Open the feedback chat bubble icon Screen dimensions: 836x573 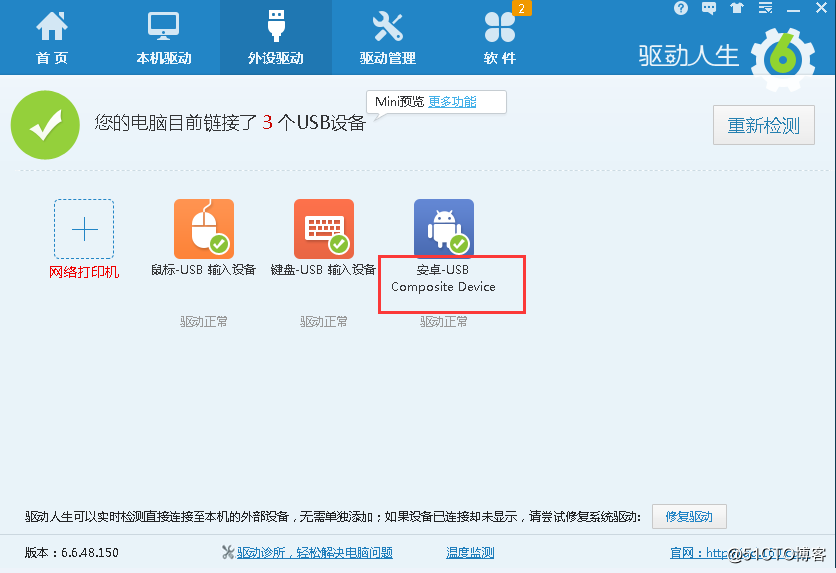coord(709,8)
